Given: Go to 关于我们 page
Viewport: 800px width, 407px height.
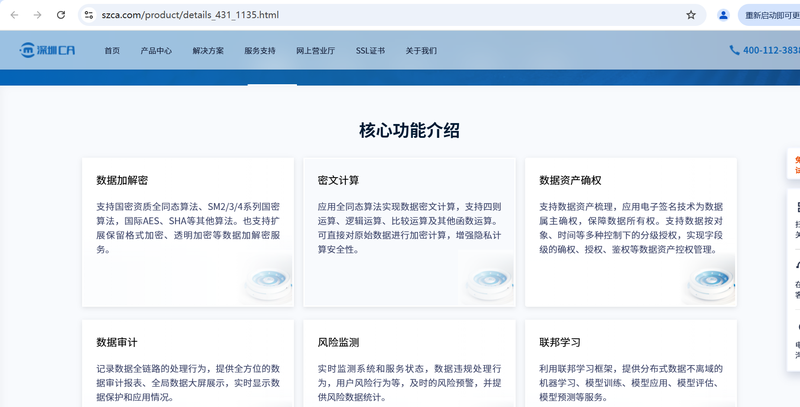Looking at the screenshot, I should click(421, 50).
